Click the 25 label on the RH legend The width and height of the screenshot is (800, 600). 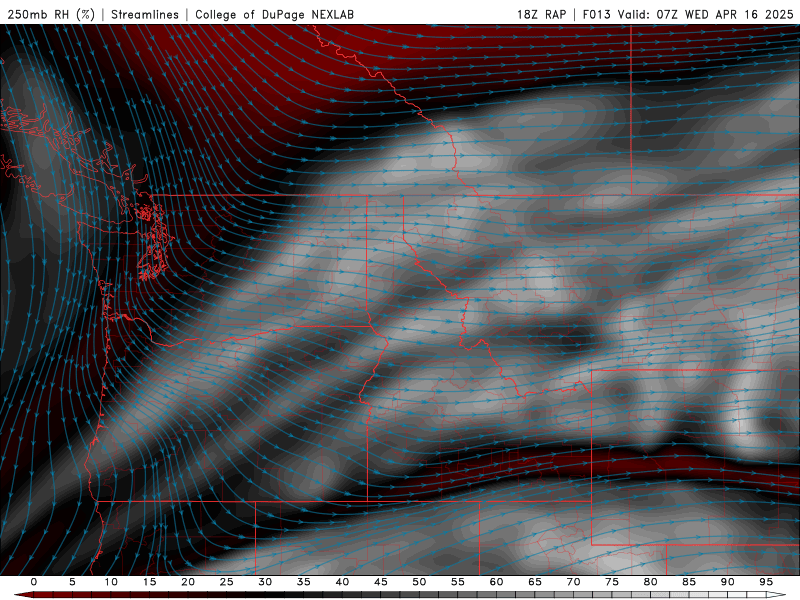click(227, 582)
